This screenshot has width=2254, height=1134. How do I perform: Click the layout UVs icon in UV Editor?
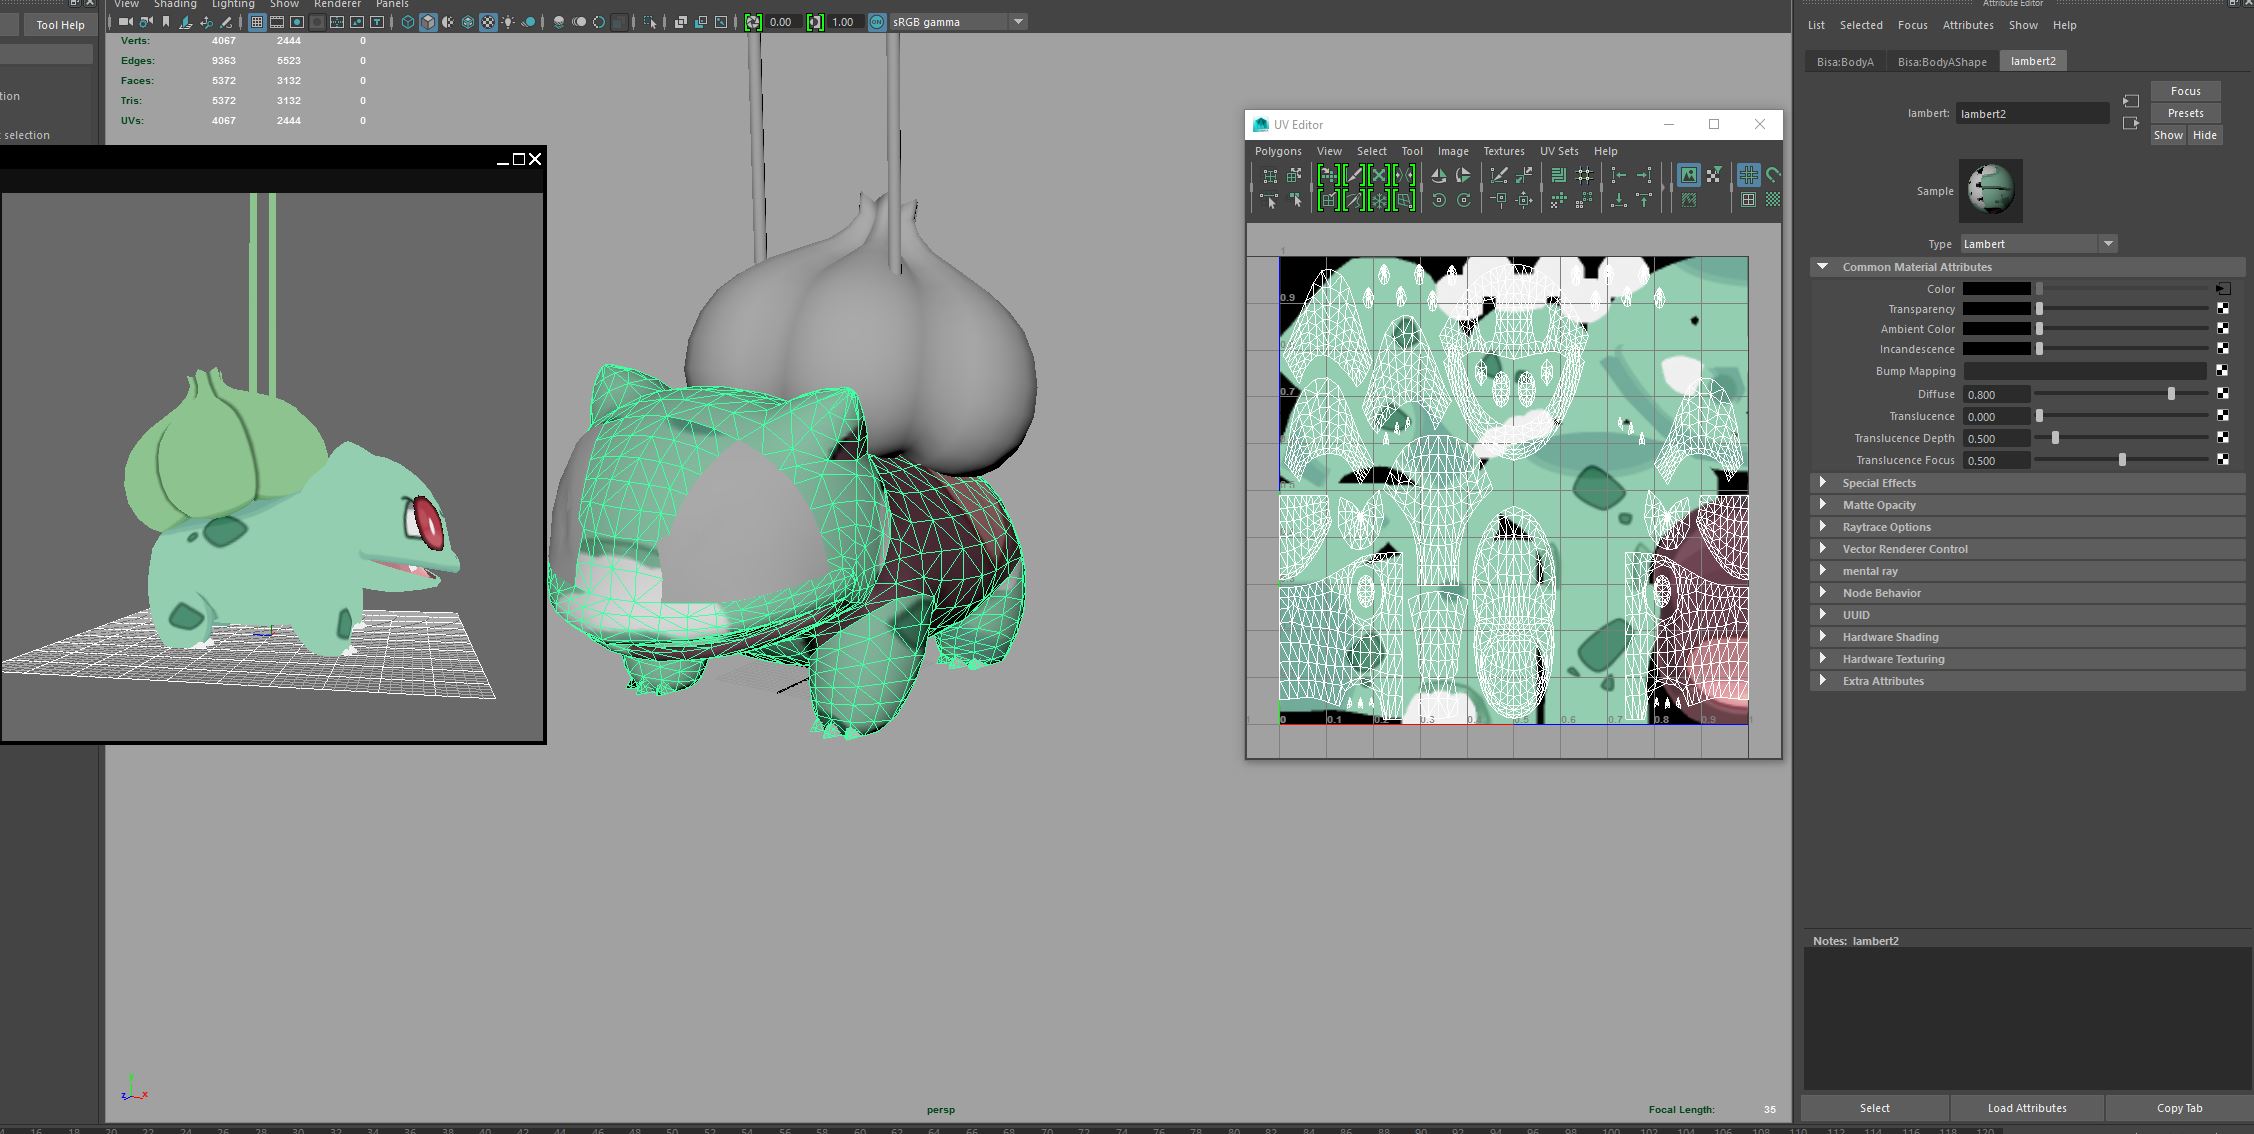click(x=1559, y=175)
